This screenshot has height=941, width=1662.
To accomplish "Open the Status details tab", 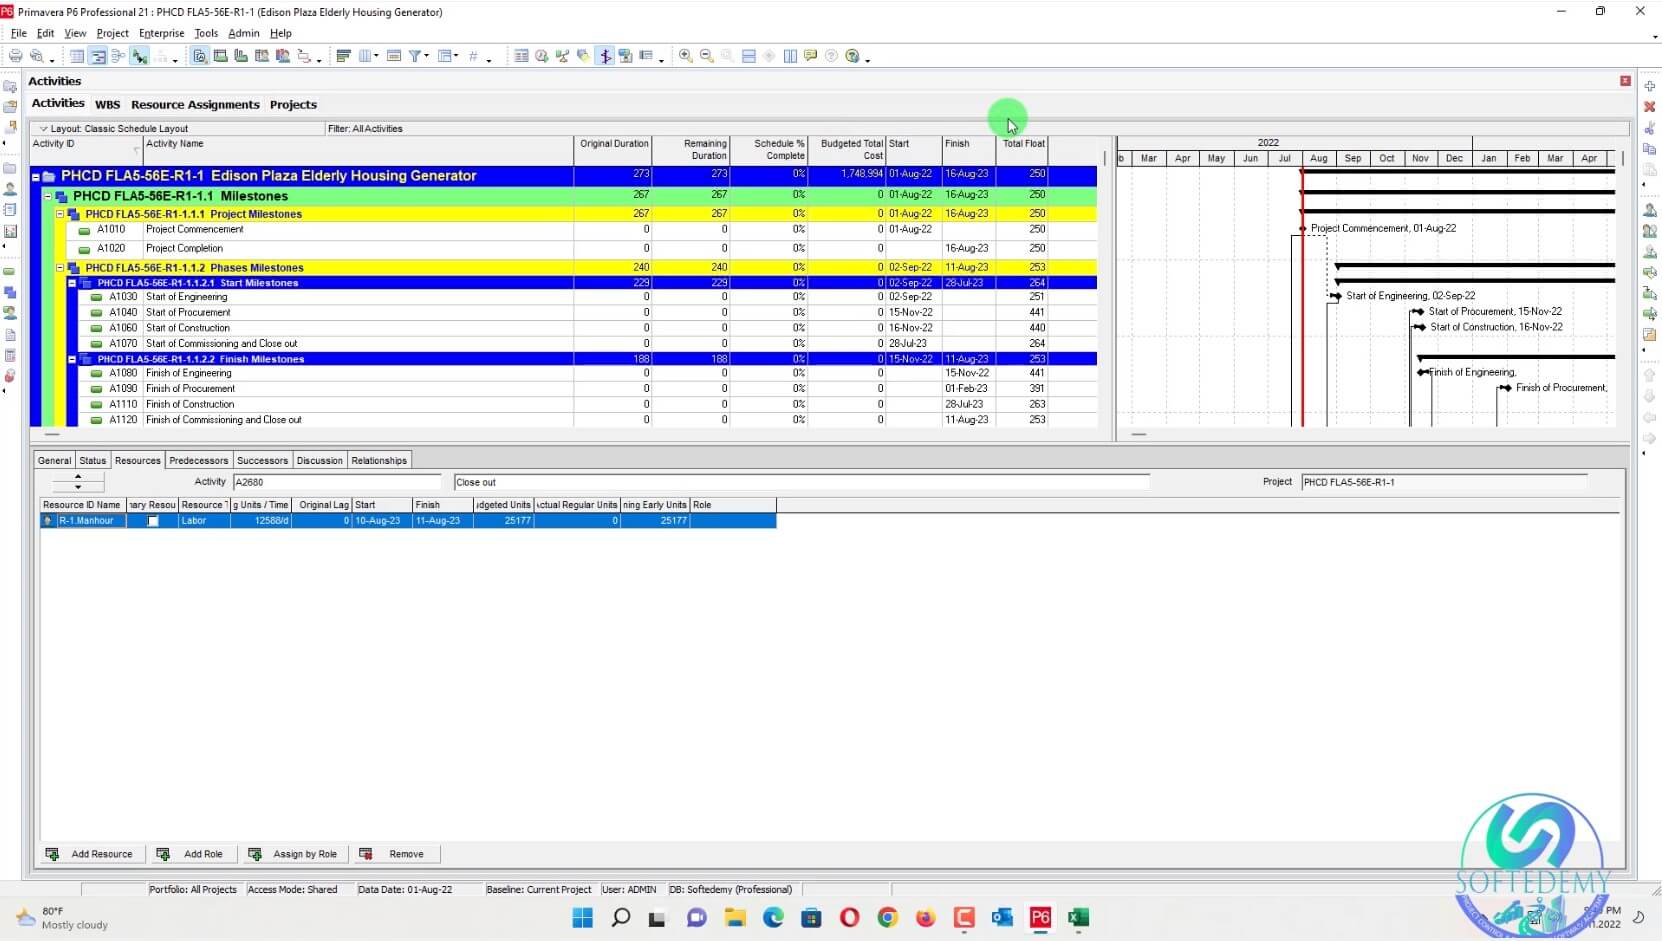I will coord(93,461).
